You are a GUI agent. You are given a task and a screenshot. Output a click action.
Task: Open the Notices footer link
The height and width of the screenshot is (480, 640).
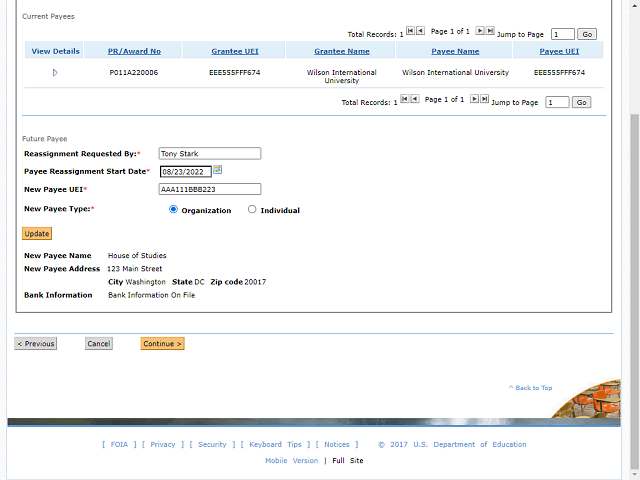337,444
